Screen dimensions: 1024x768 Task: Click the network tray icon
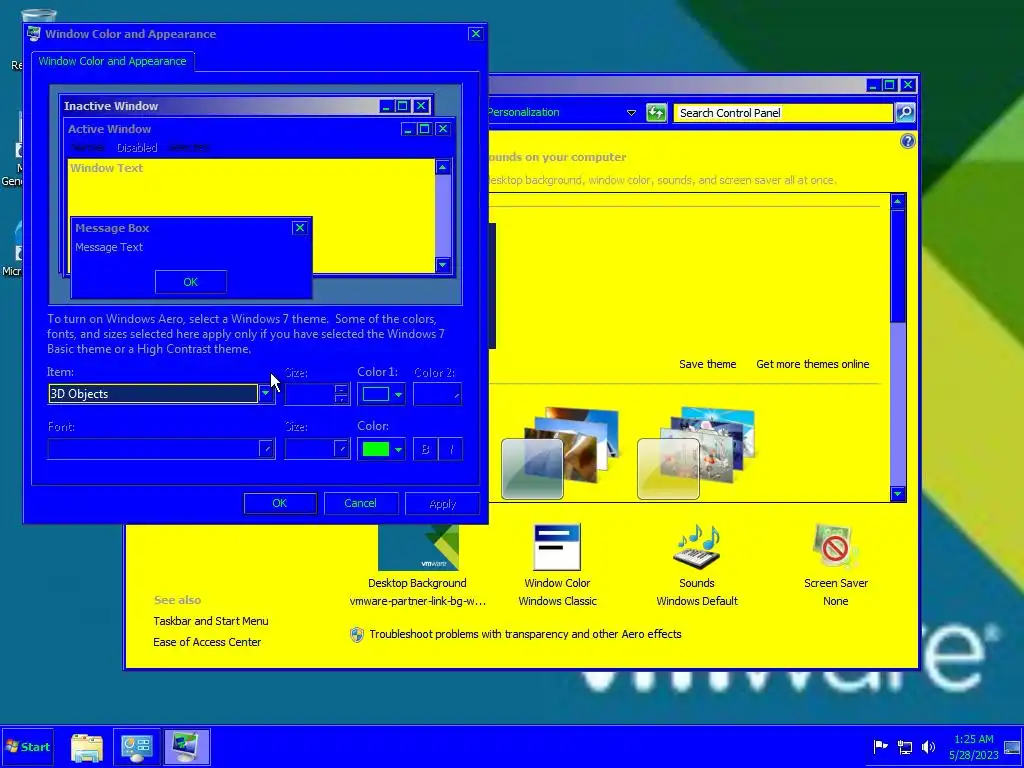point(904,746)
